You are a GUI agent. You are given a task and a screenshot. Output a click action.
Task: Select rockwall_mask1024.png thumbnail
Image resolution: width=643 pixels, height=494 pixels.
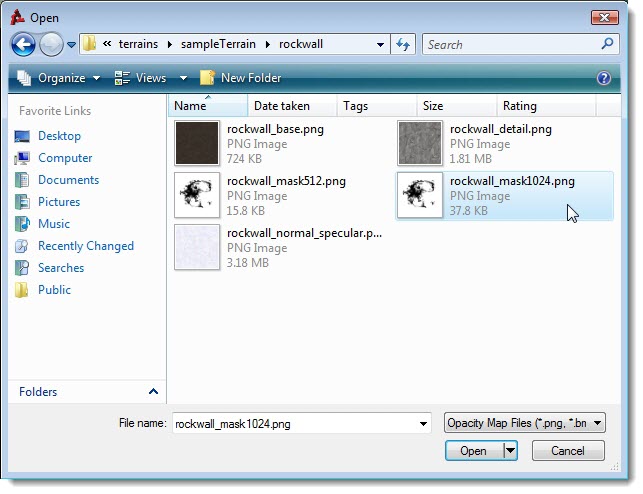420,195
